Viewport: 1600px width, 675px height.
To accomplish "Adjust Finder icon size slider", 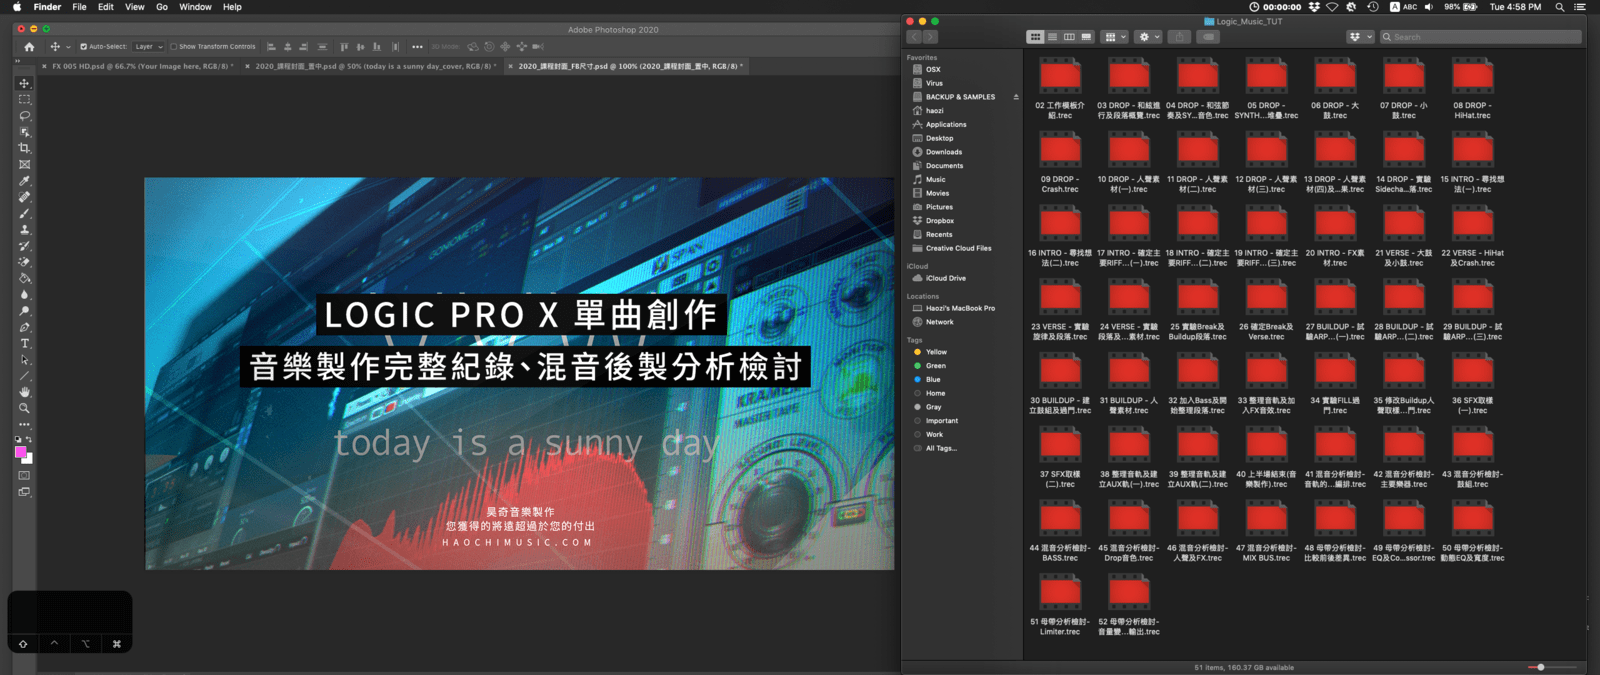I will pos(1541,667).
